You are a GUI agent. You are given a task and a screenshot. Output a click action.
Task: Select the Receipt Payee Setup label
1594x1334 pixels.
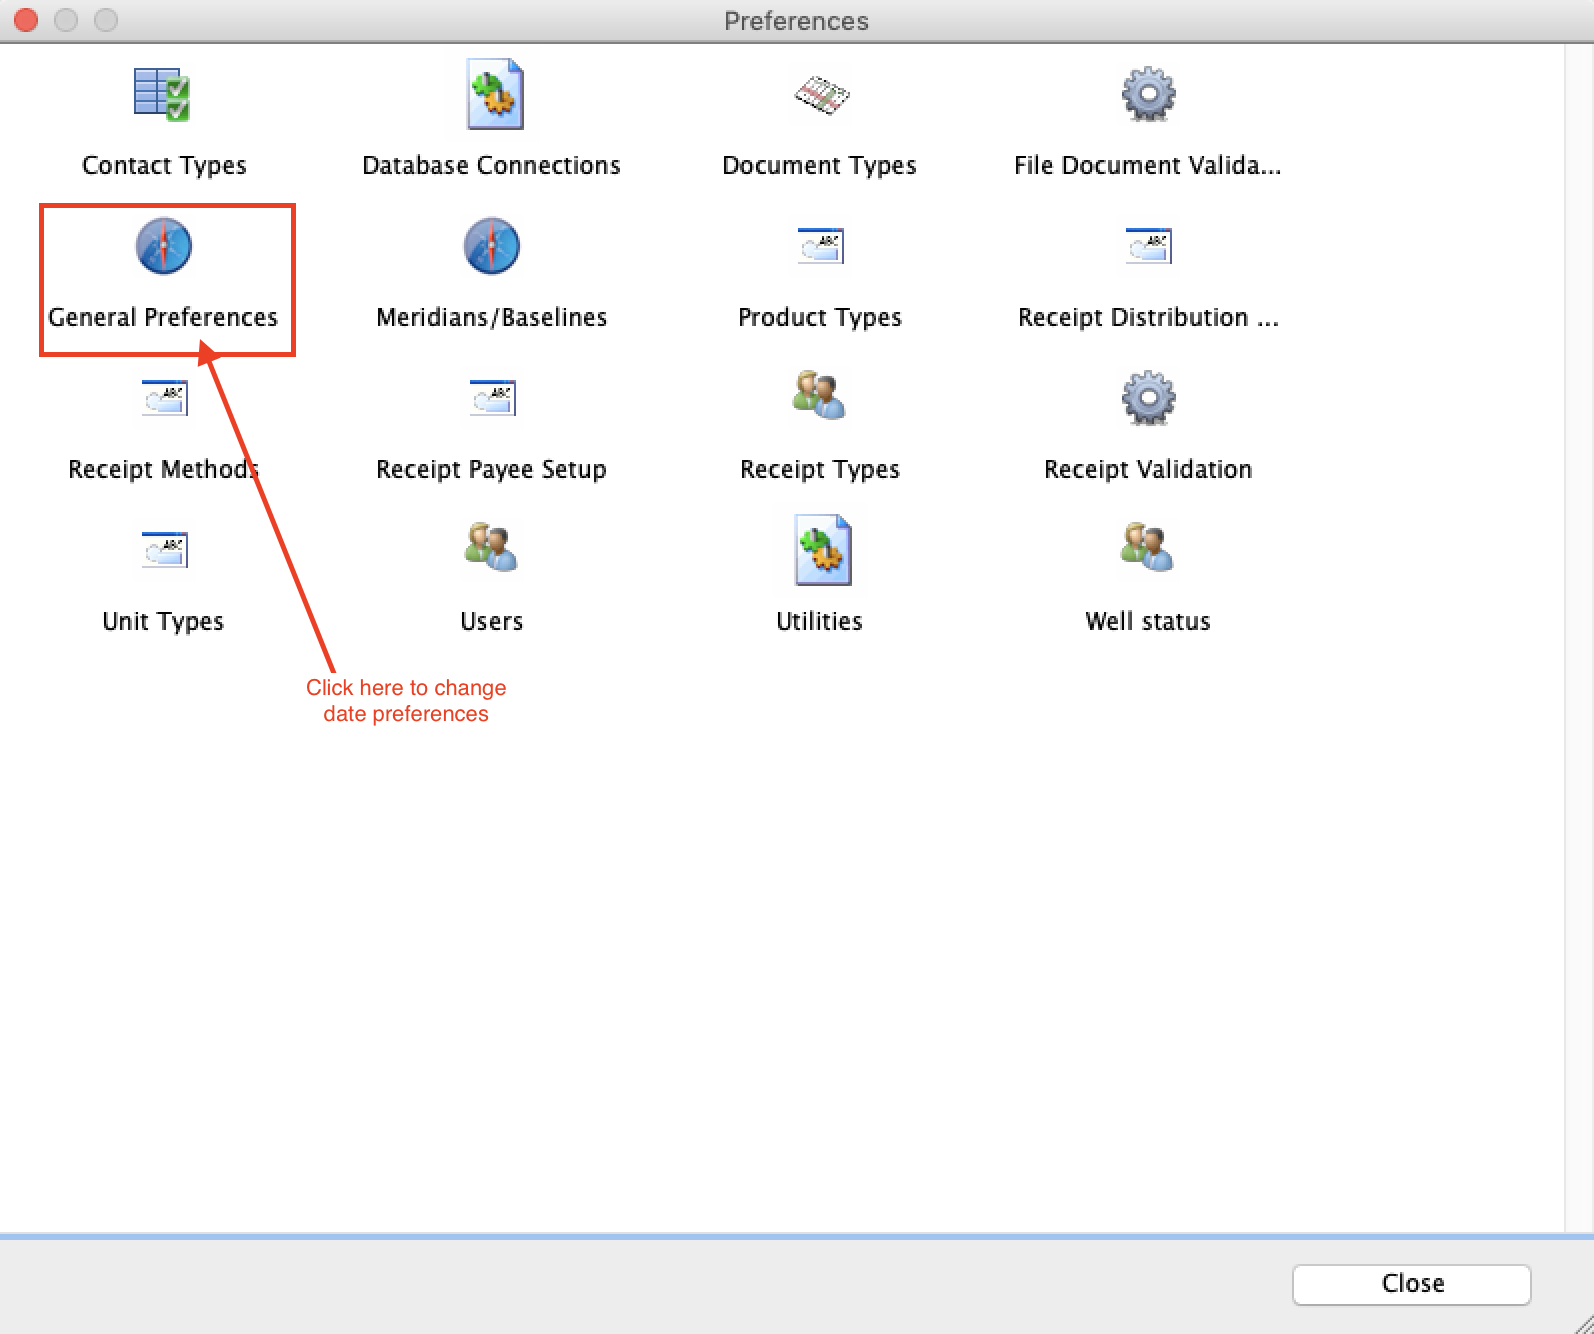pos(491,470)
